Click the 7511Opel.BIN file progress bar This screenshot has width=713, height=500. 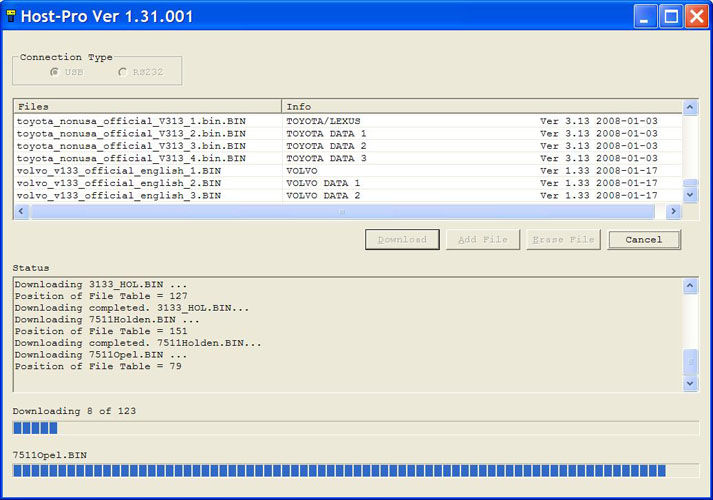356,470
